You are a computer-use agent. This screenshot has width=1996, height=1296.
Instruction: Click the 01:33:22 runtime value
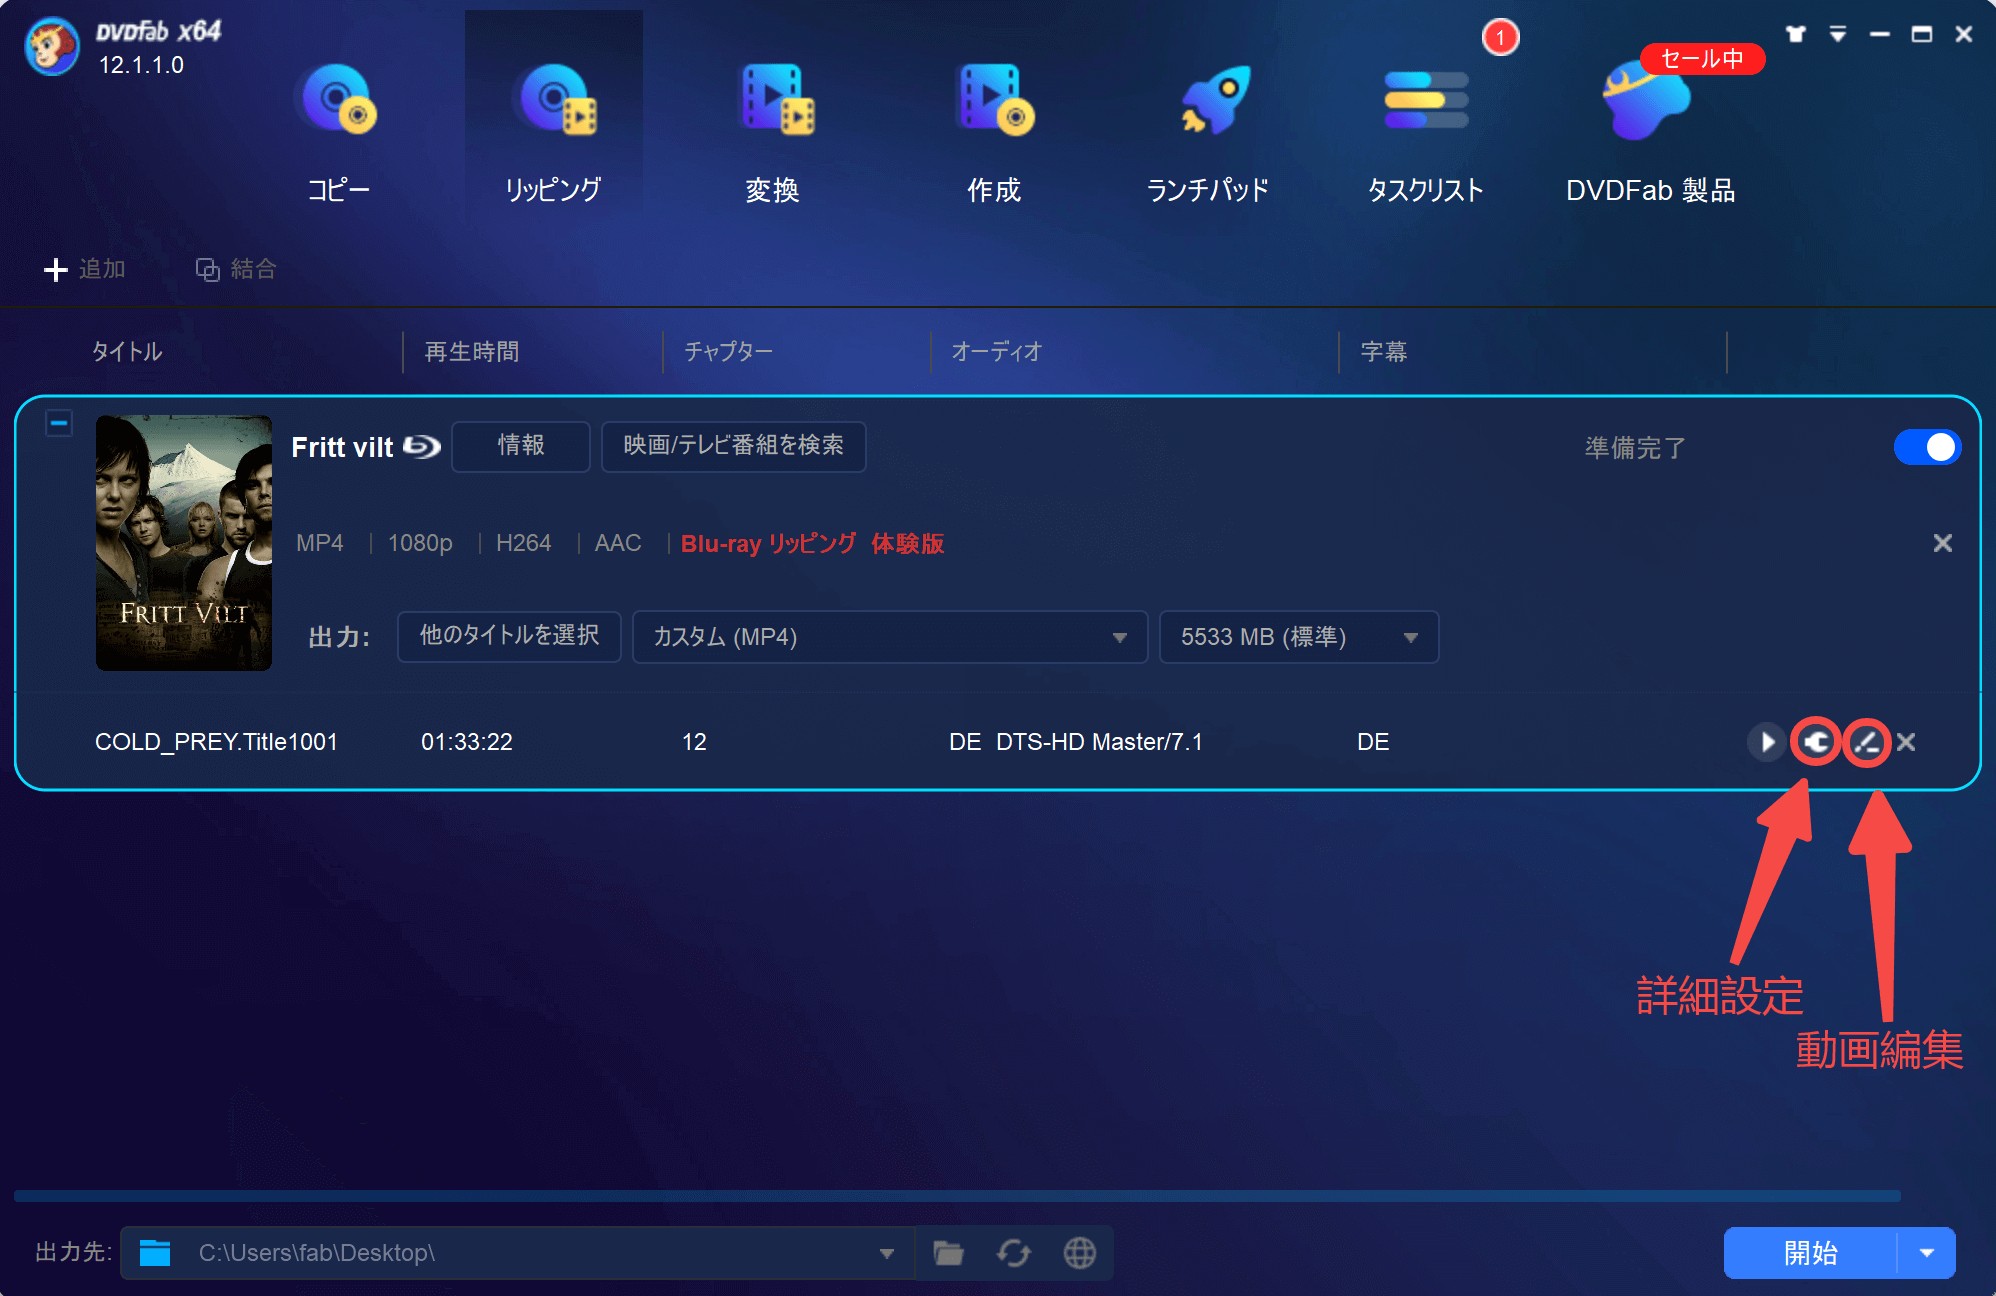467,742
